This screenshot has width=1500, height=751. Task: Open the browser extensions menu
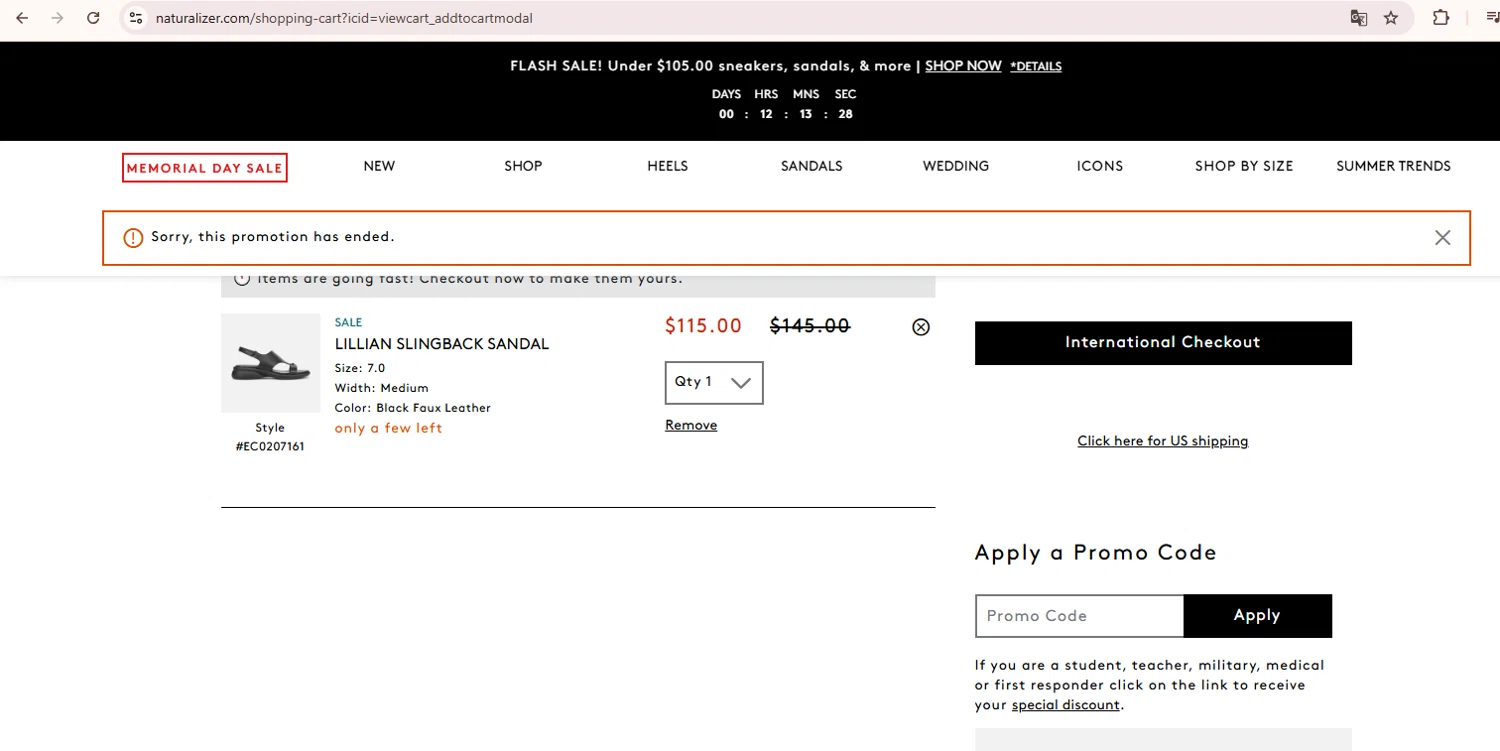(1441, 18)
